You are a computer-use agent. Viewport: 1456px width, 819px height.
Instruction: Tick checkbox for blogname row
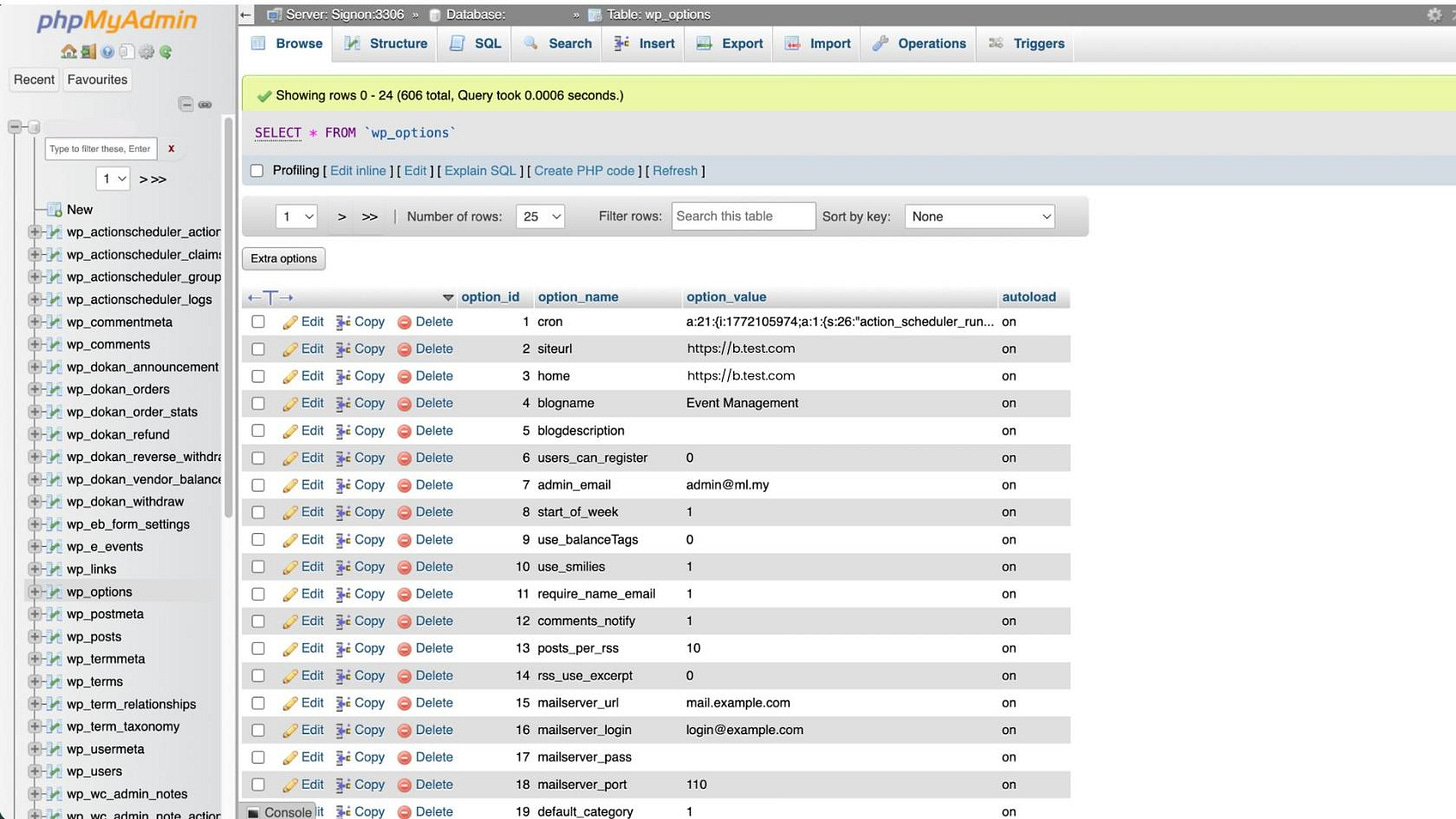[258, 403]
